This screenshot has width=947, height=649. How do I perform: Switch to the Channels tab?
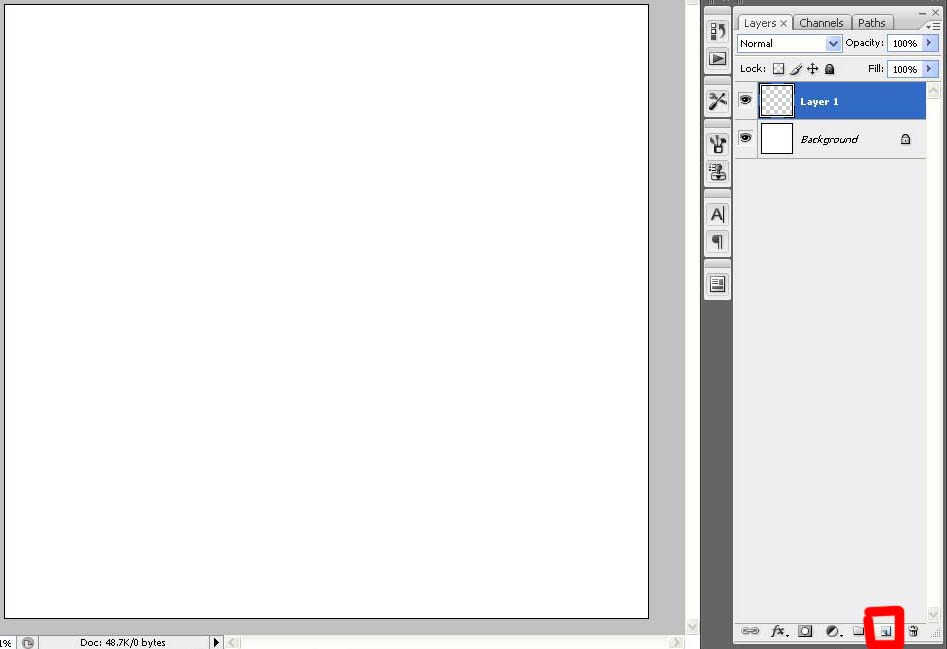point(821,22)
